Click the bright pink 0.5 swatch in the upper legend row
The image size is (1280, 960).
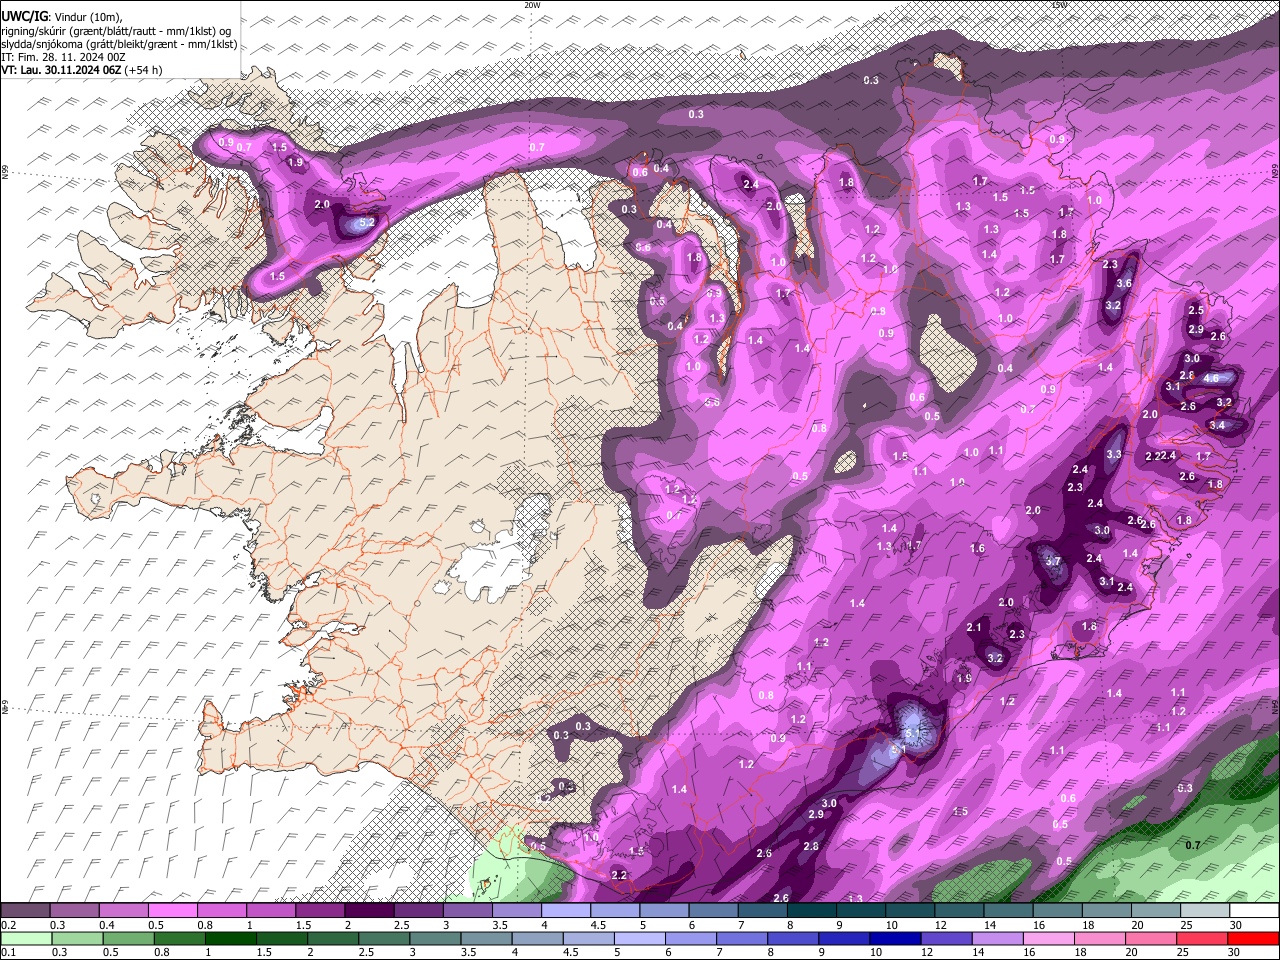tap(172, 911)
